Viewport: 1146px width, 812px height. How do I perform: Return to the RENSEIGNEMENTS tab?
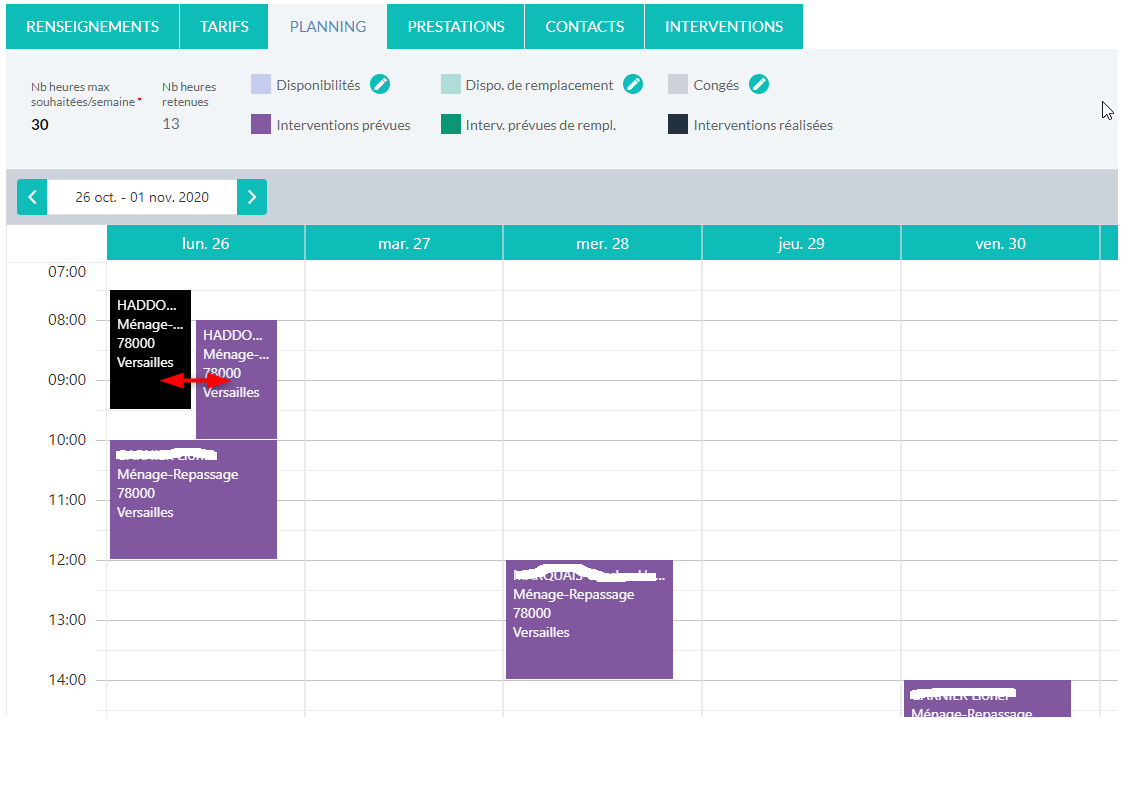[x=91, y=26]
